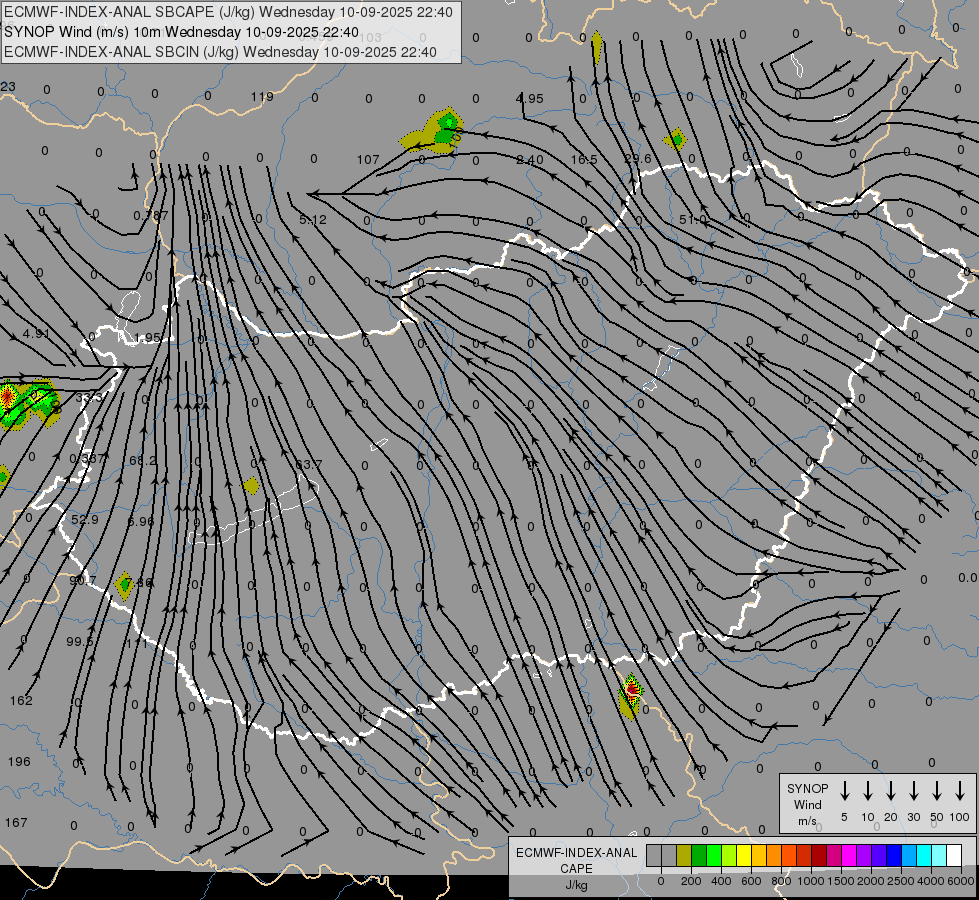Image resolution: width=979 pixels, height=900 pixels.
Task: Click the 30 m/s wind arrow in legend
Action: point(913,790)
